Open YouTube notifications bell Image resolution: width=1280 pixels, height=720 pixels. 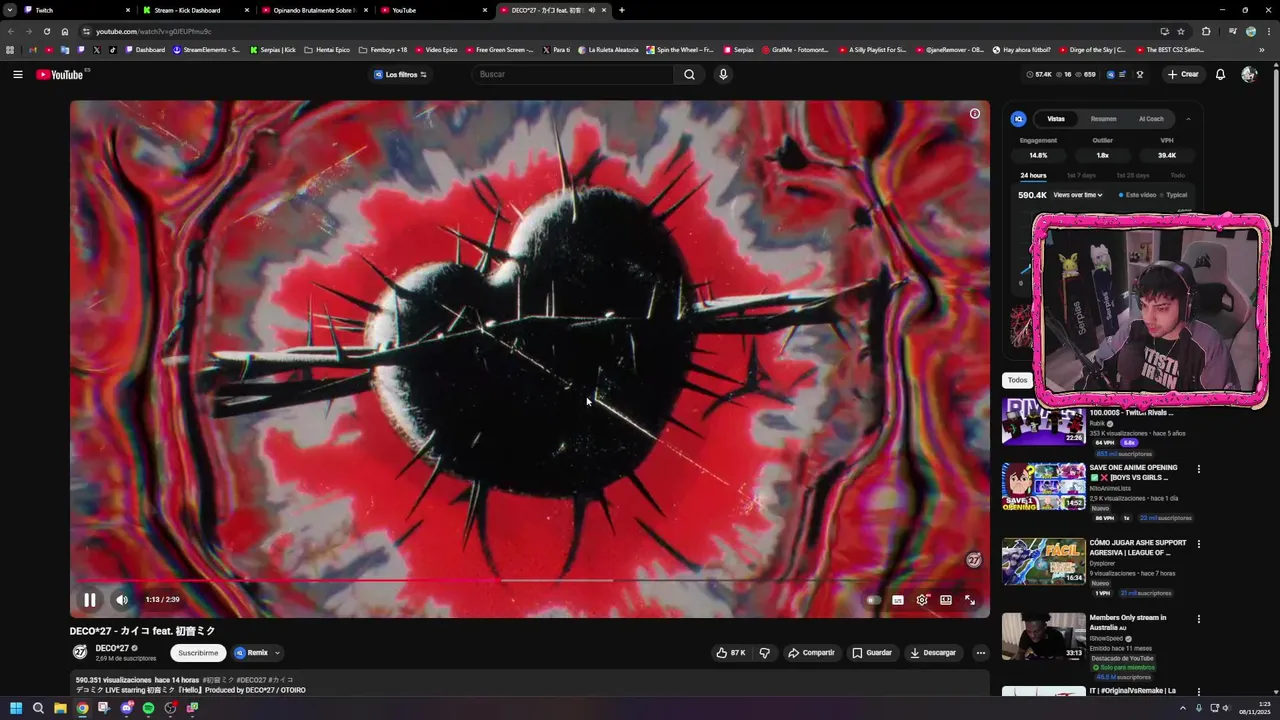[x=1220, y=74]
